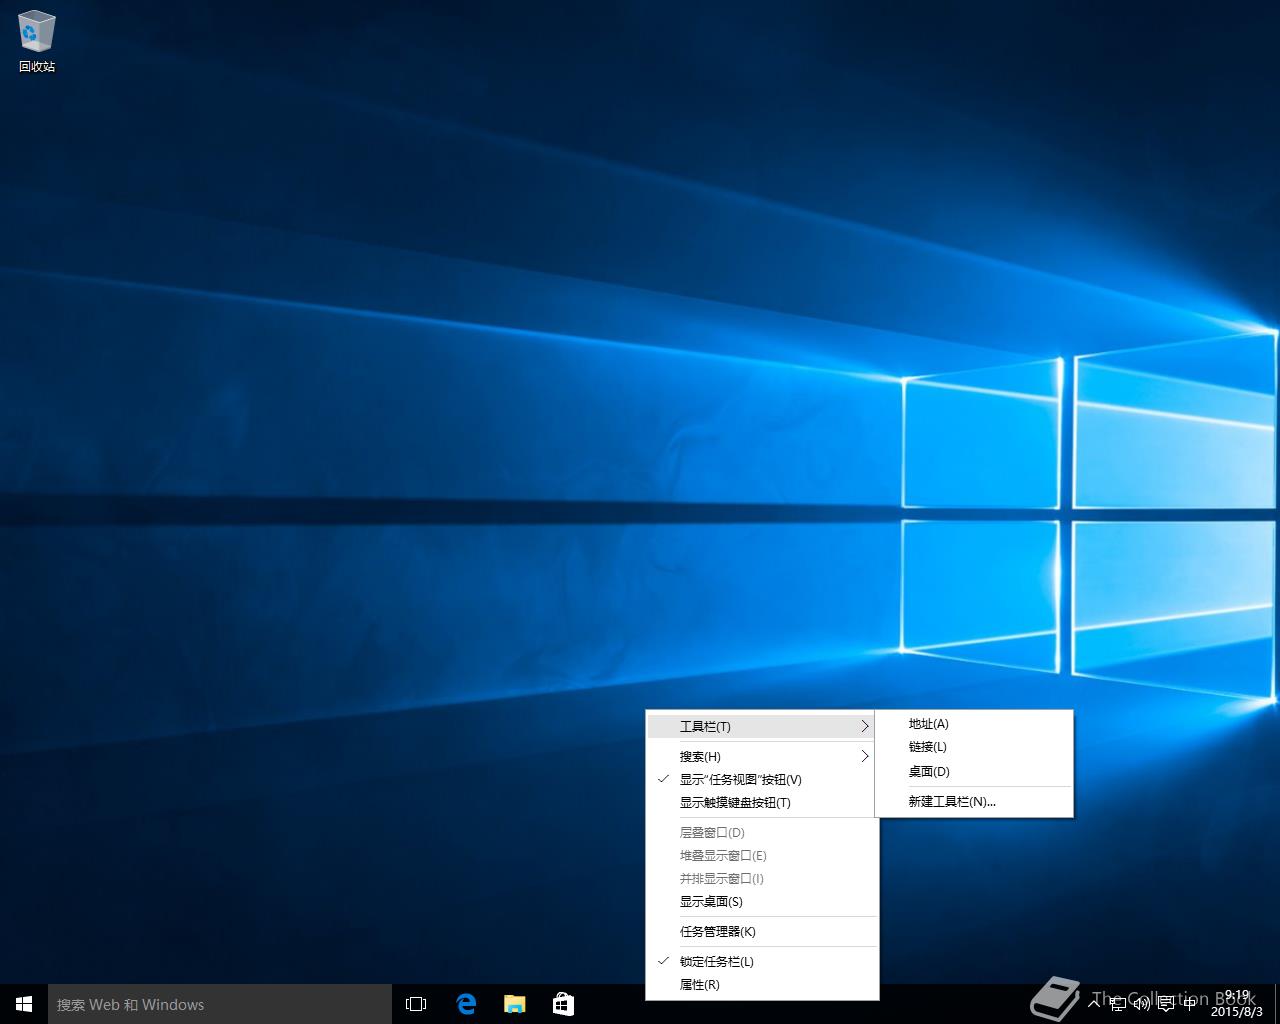The width and height of the screenshot is (1280, 1024).
Task: Open File Explorer from the taskbar
Action: pyautogui.click(x=514, y=1004)
